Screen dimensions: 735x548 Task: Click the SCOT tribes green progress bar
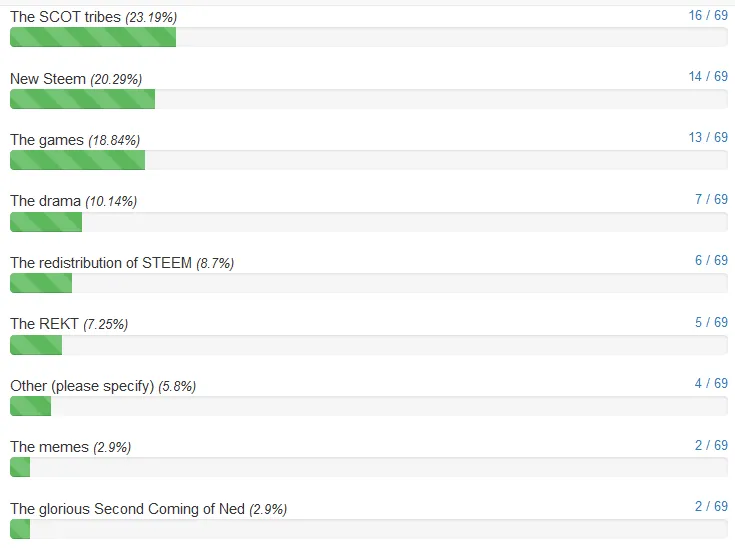coord(93,37)
